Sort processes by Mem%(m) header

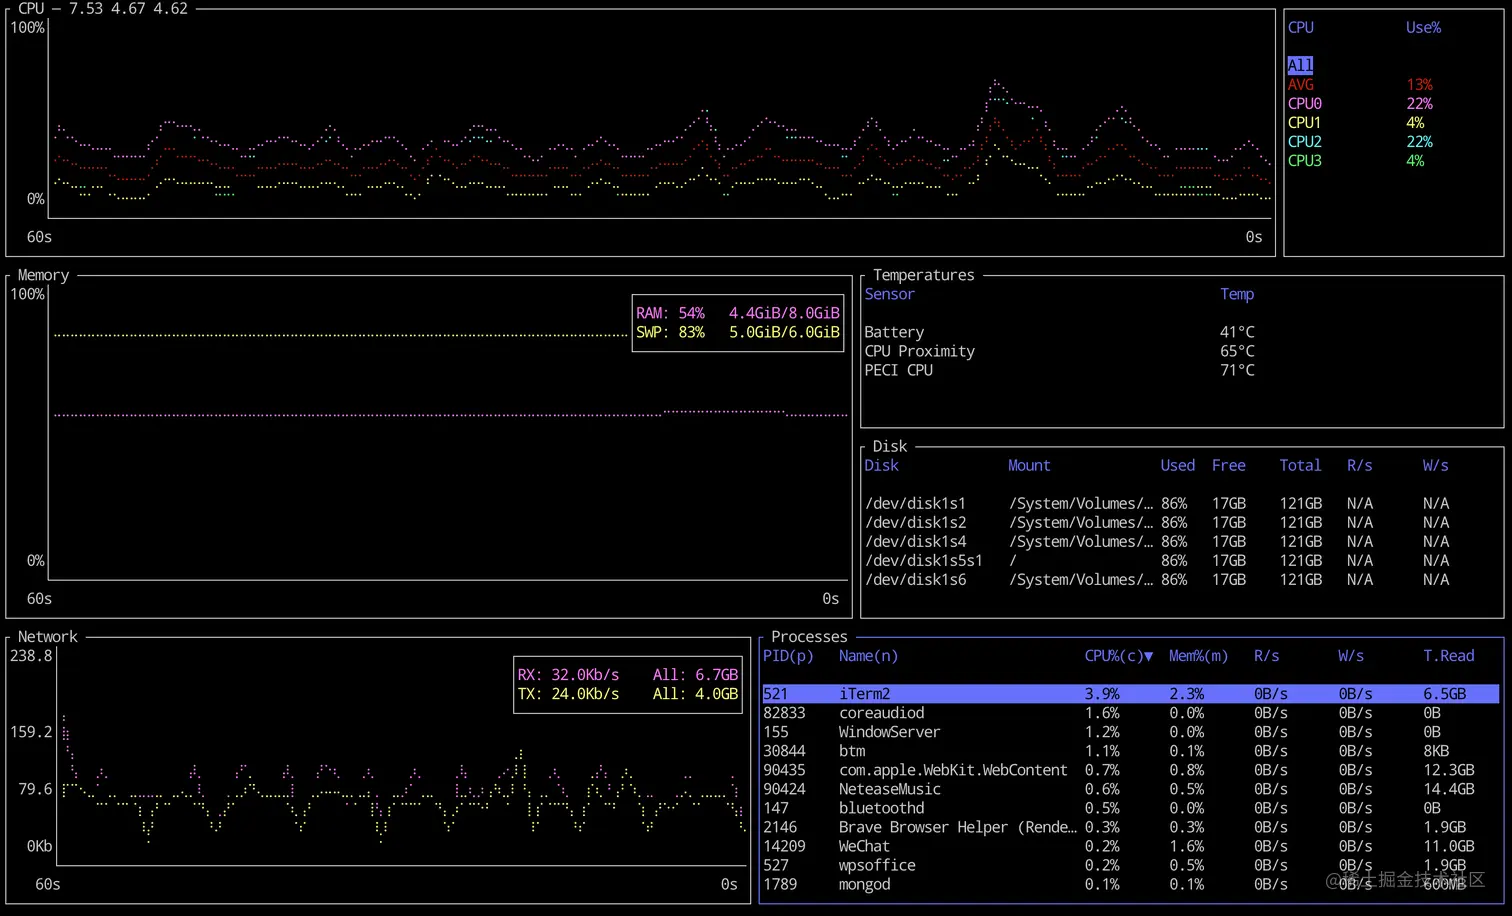[1198, 656]
